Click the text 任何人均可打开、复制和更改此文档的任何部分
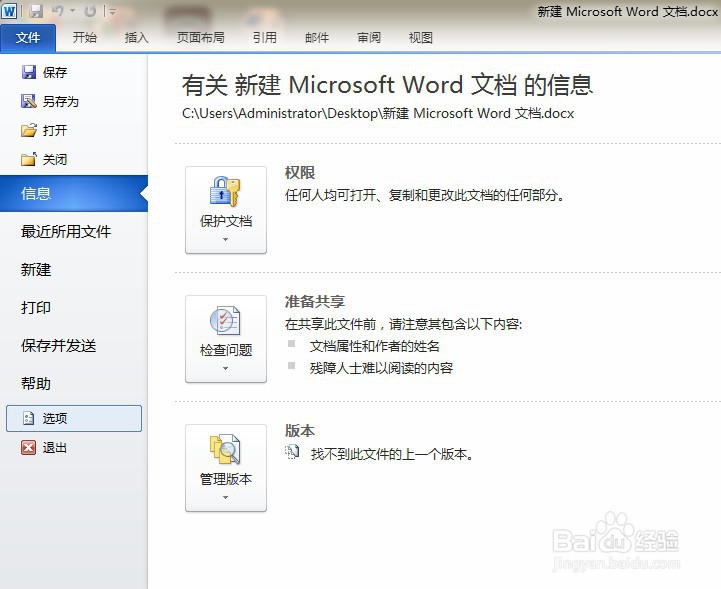This screenshot has height=589, width=721. click(424, 195)
